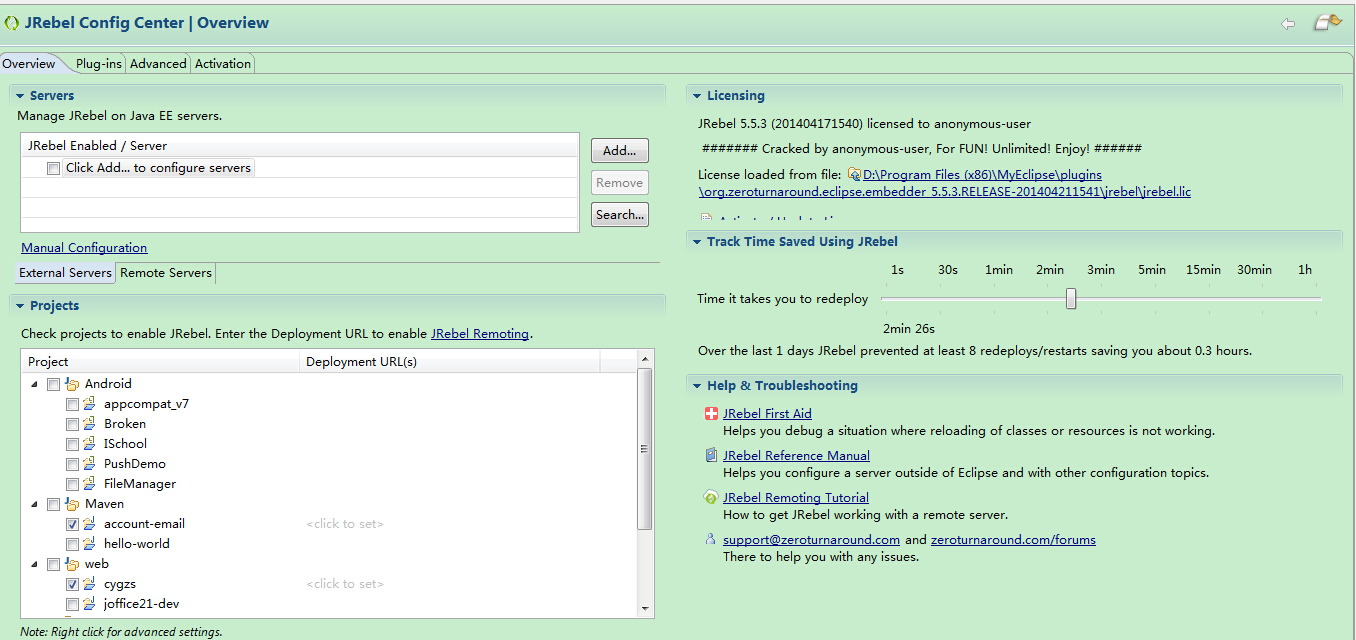Open the zeroturnaround.com/forums link
The height and width of the screenshot is (640, 1356).
(x=1013, y=540)
